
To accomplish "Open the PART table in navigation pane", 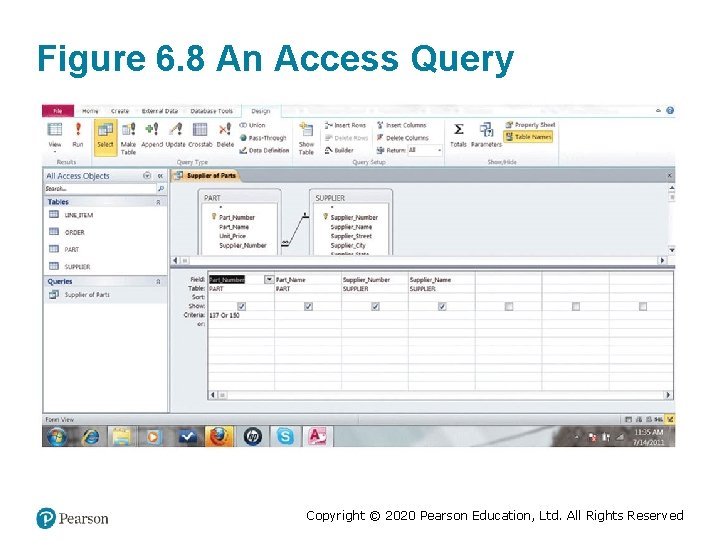I will [72, 249].
